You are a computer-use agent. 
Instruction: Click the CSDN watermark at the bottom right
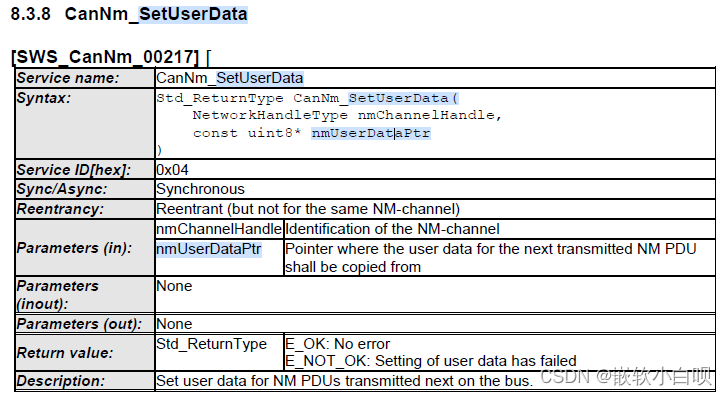[x=626, y=376]
